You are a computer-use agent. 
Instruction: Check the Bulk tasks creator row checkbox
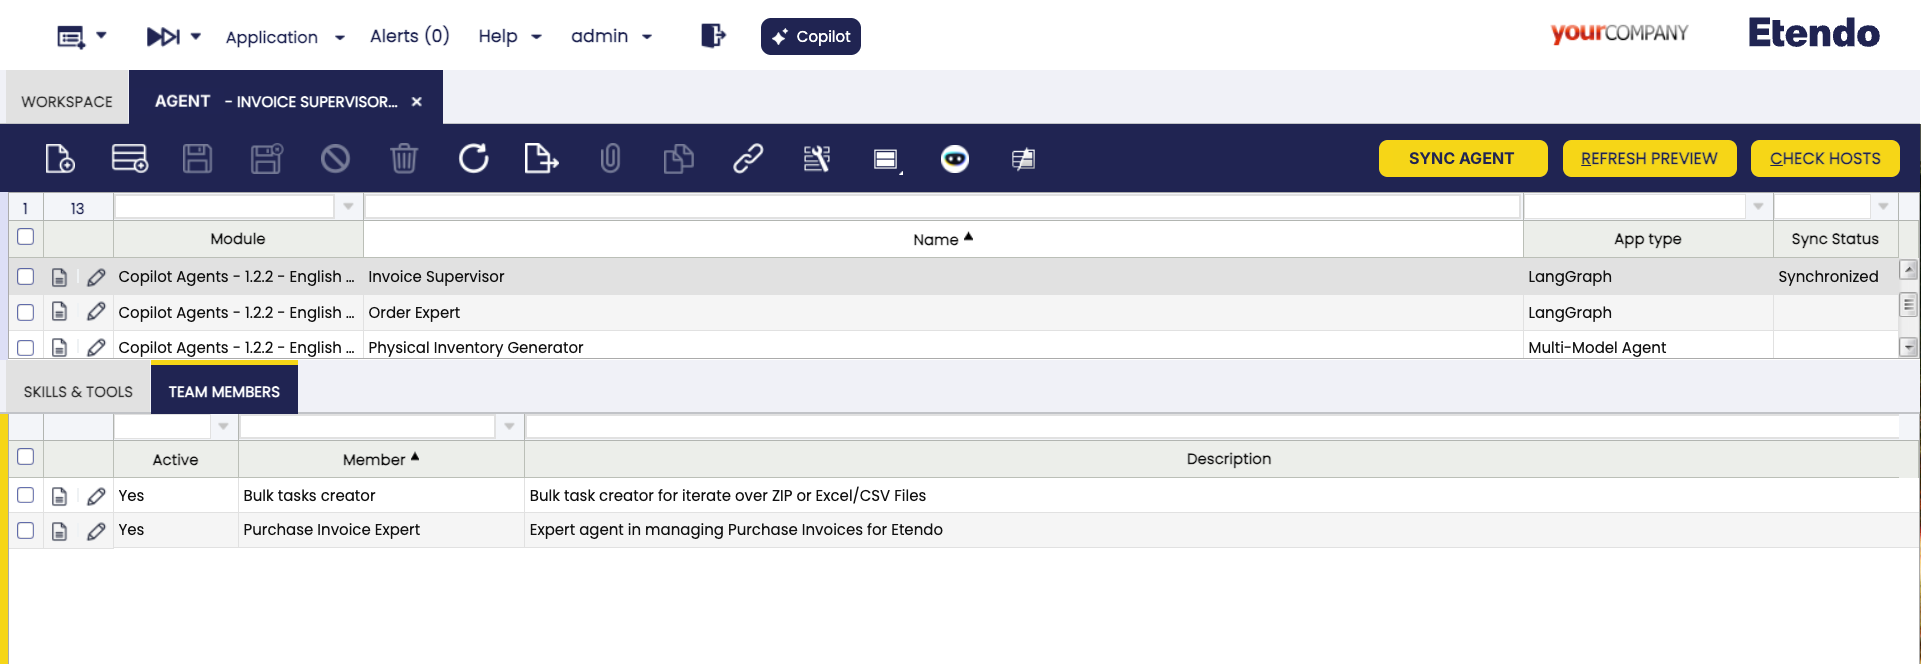26,495
